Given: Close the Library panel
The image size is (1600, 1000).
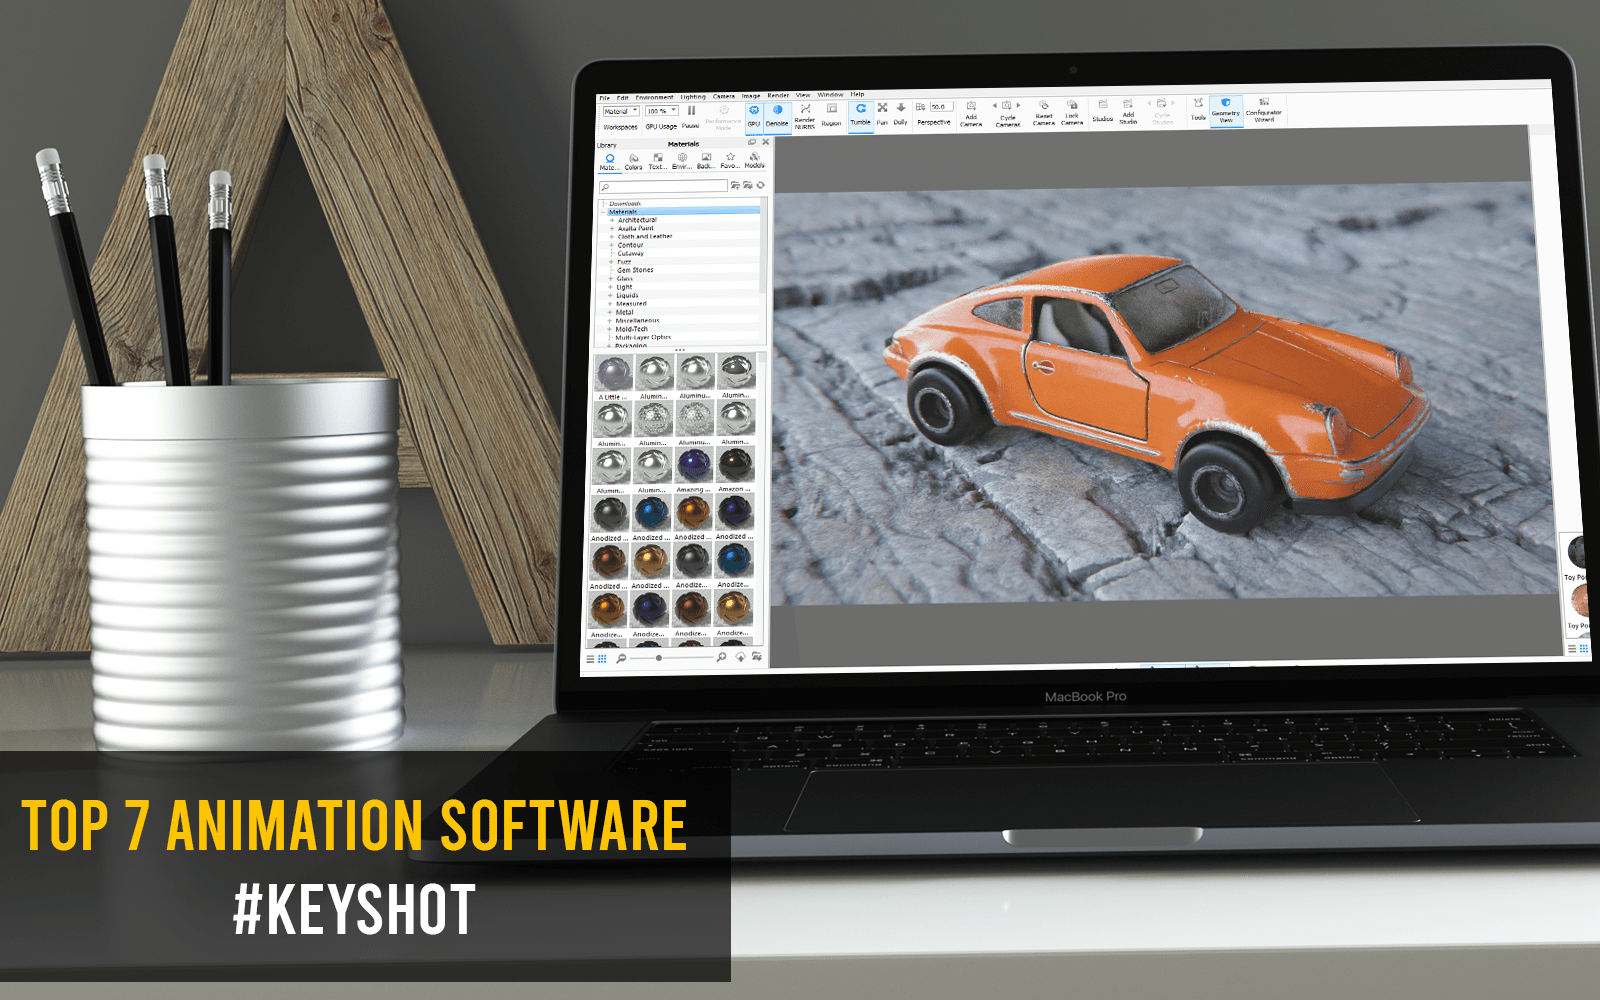Looking at the screenshot, I should (766, 142).
